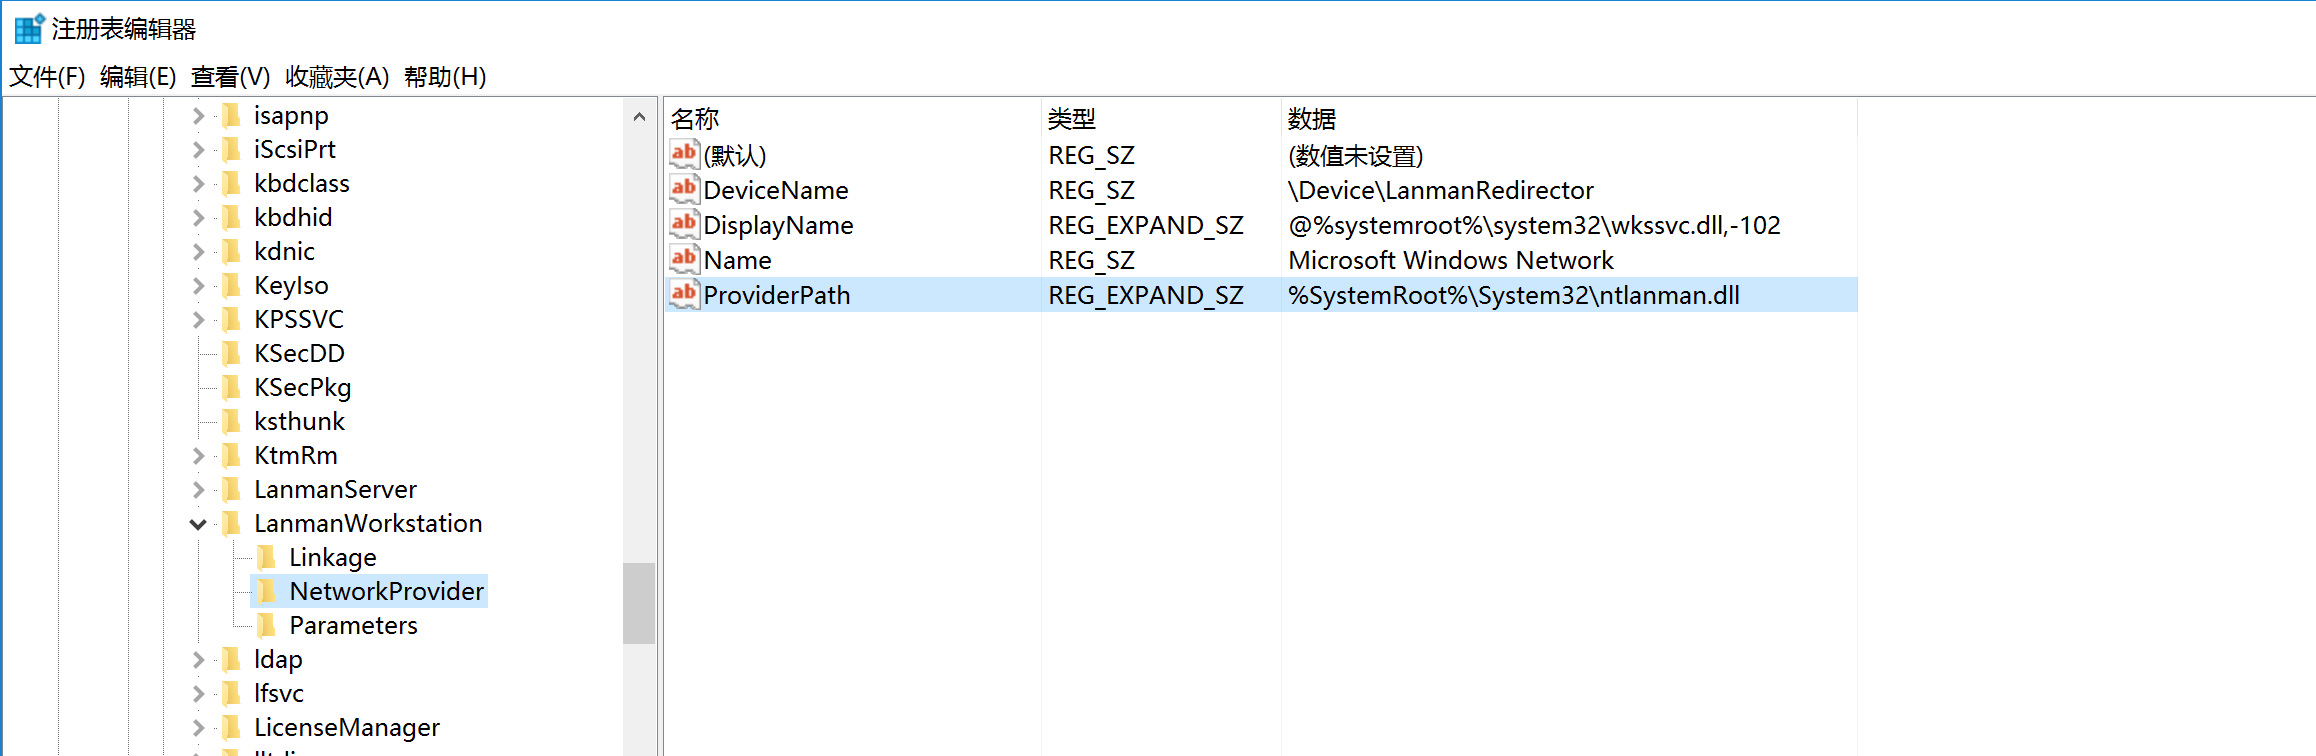Expand the KtmRm registry key
Screen dimensions: 2316x756
(x=198, y=456)
